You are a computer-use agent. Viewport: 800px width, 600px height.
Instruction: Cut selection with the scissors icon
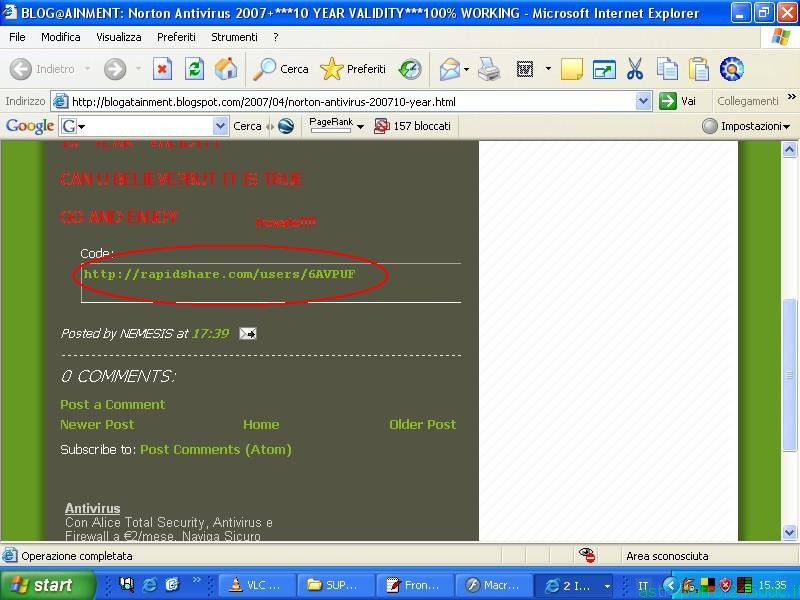point(635,69)
